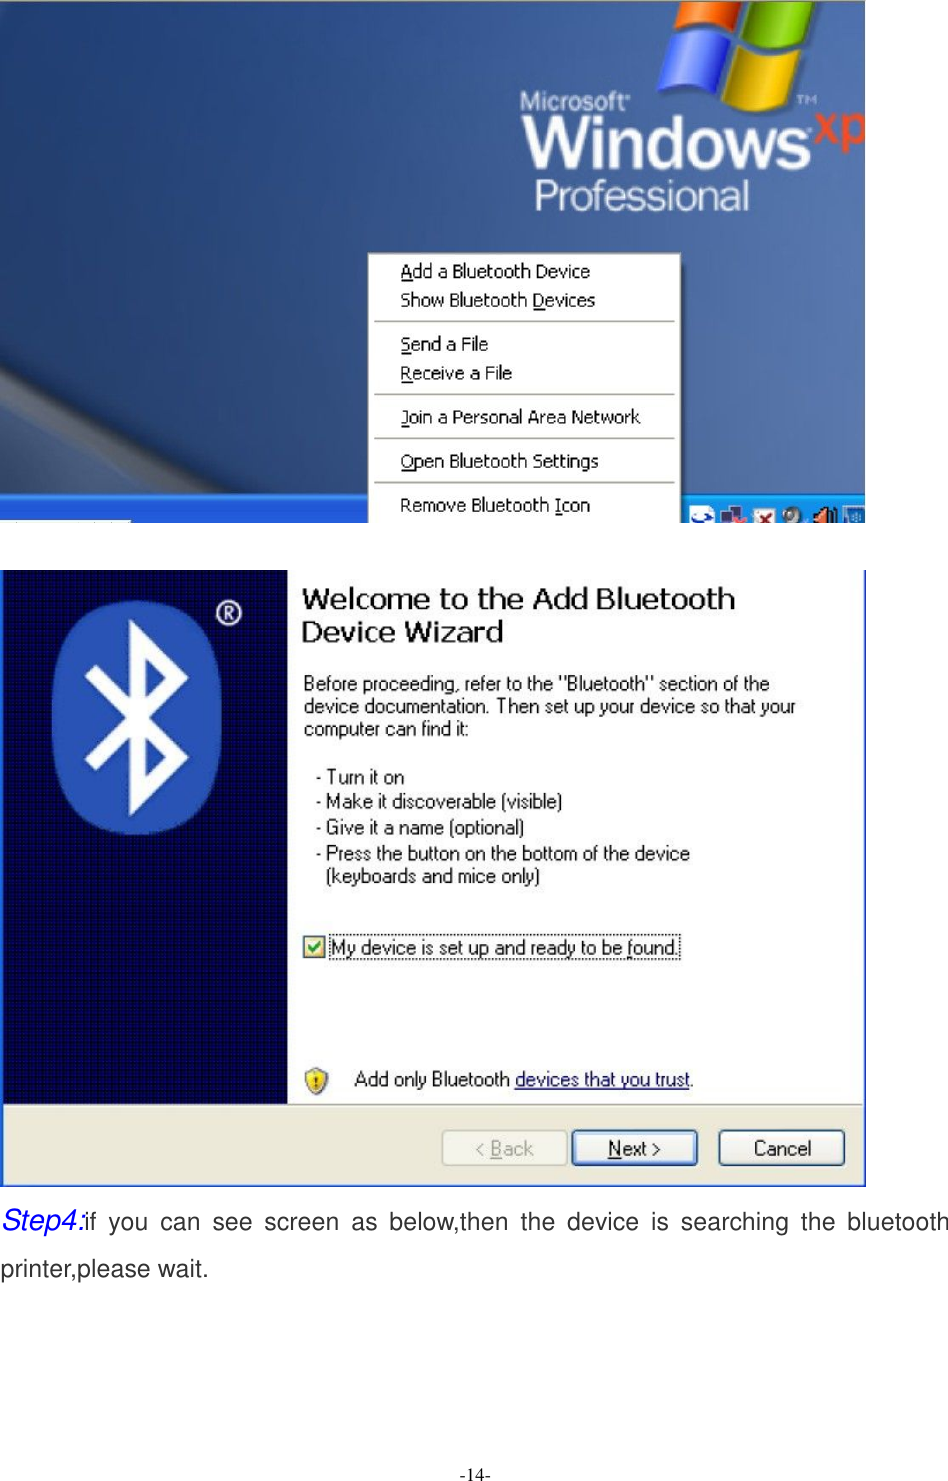Select Remove Bluetooth Icon entry
The height and width of the screenshot is (1481, 948).
click(495, 505)
